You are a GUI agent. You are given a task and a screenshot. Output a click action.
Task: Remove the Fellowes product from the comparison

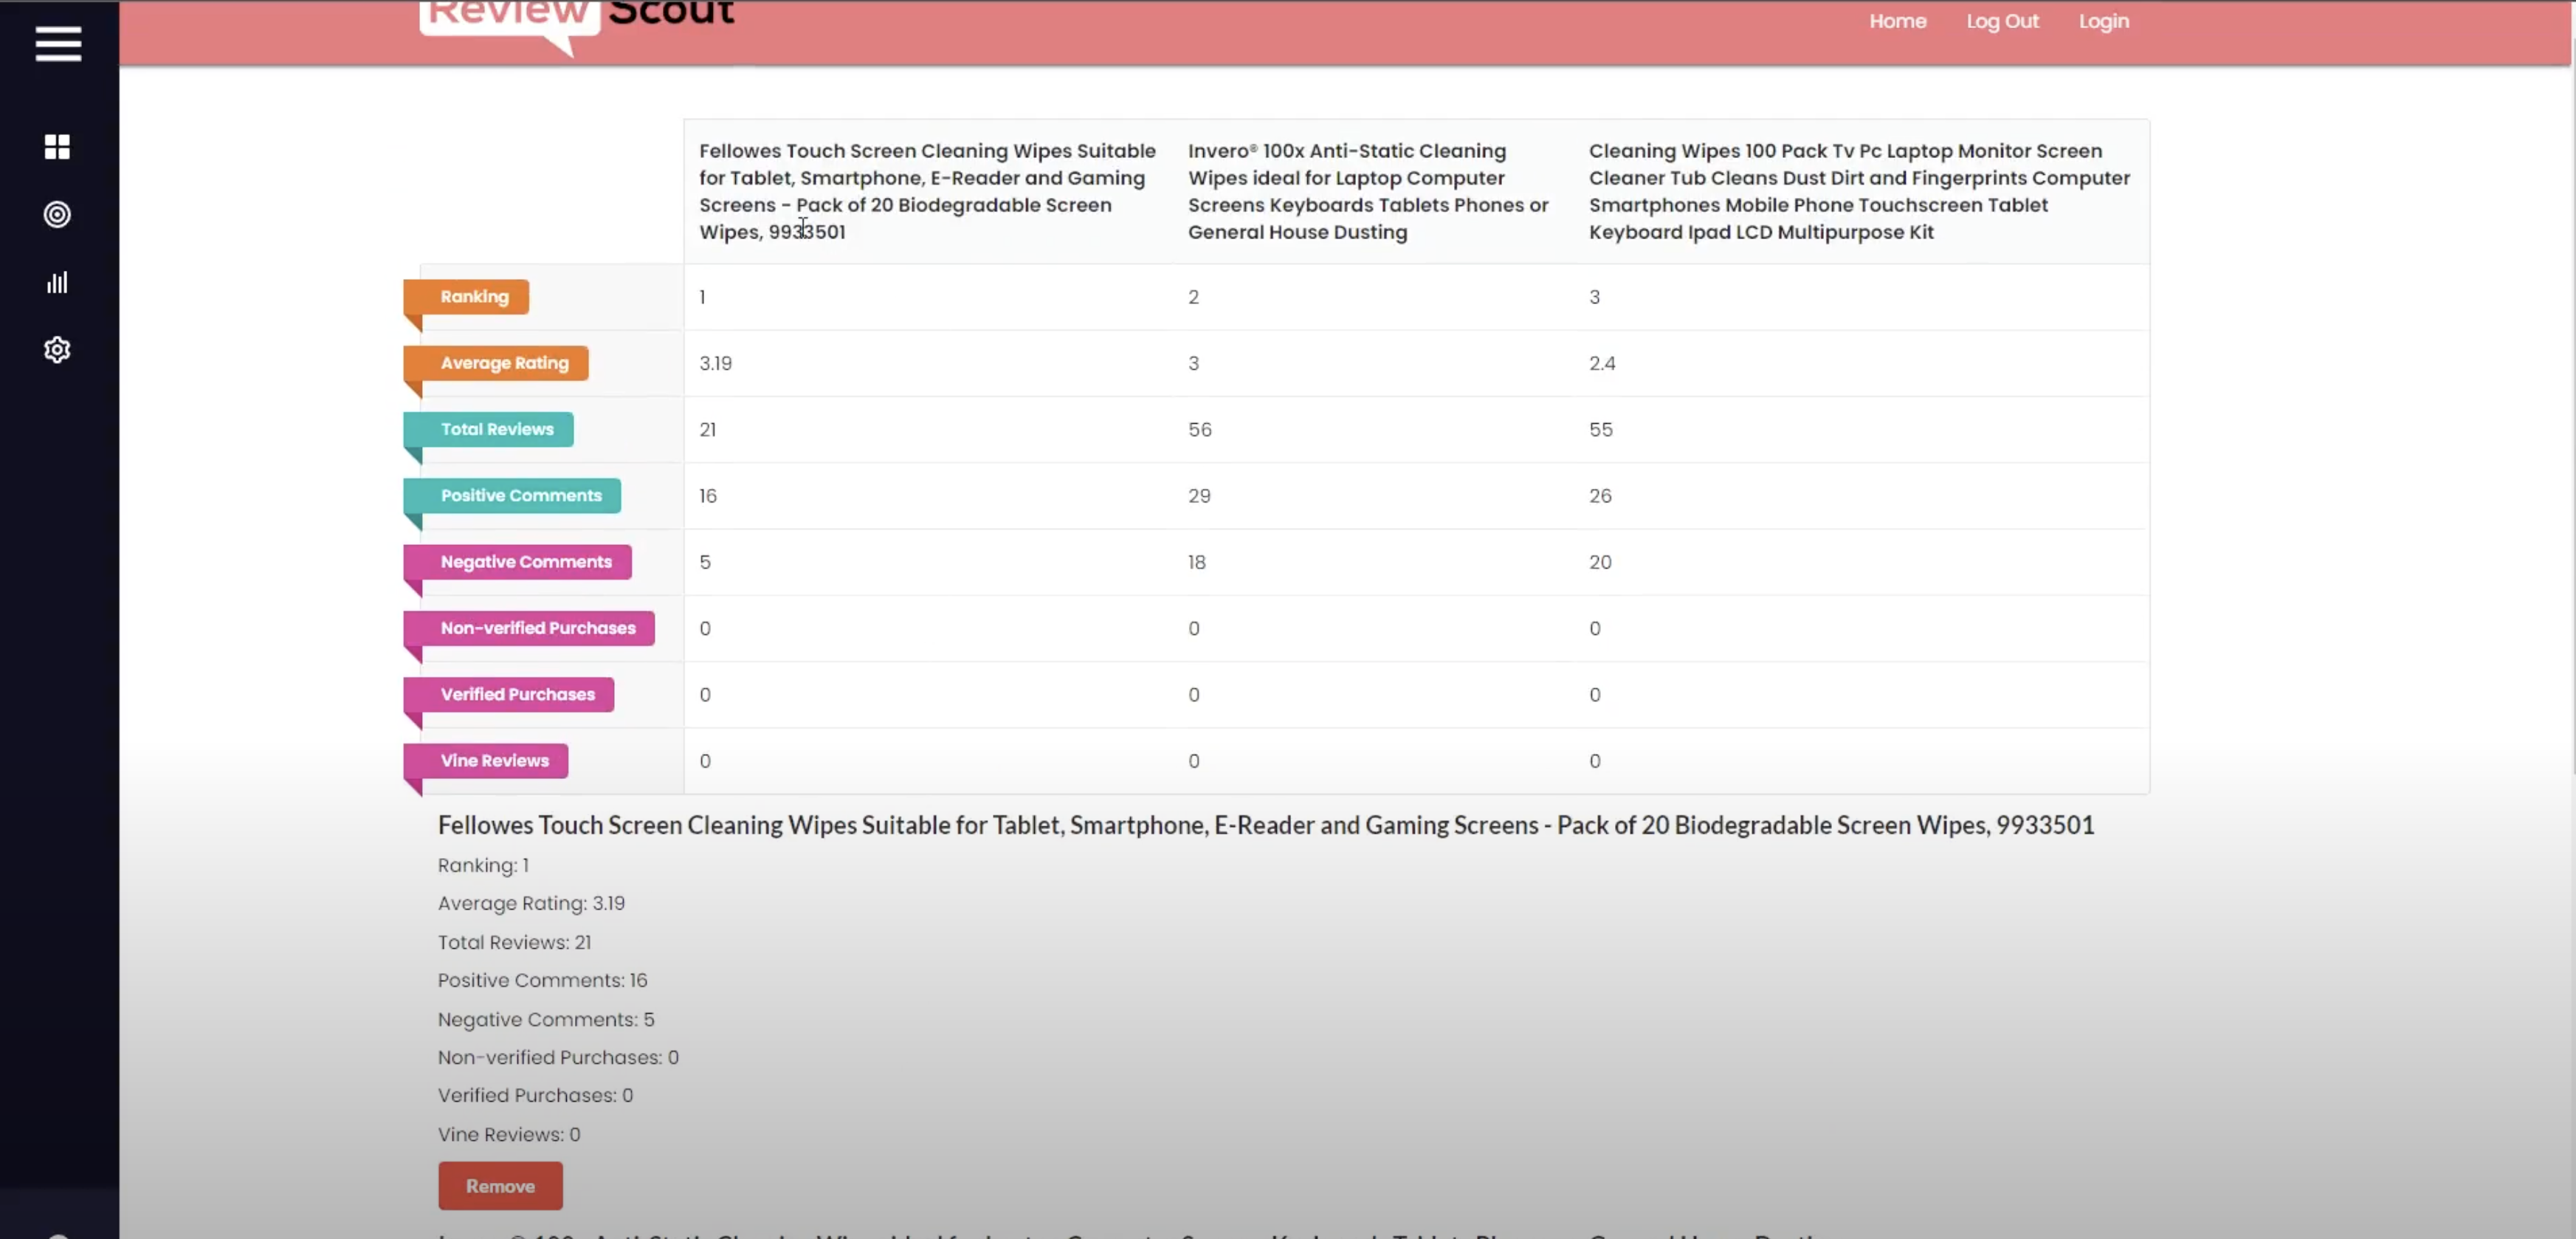(500, 1186)
